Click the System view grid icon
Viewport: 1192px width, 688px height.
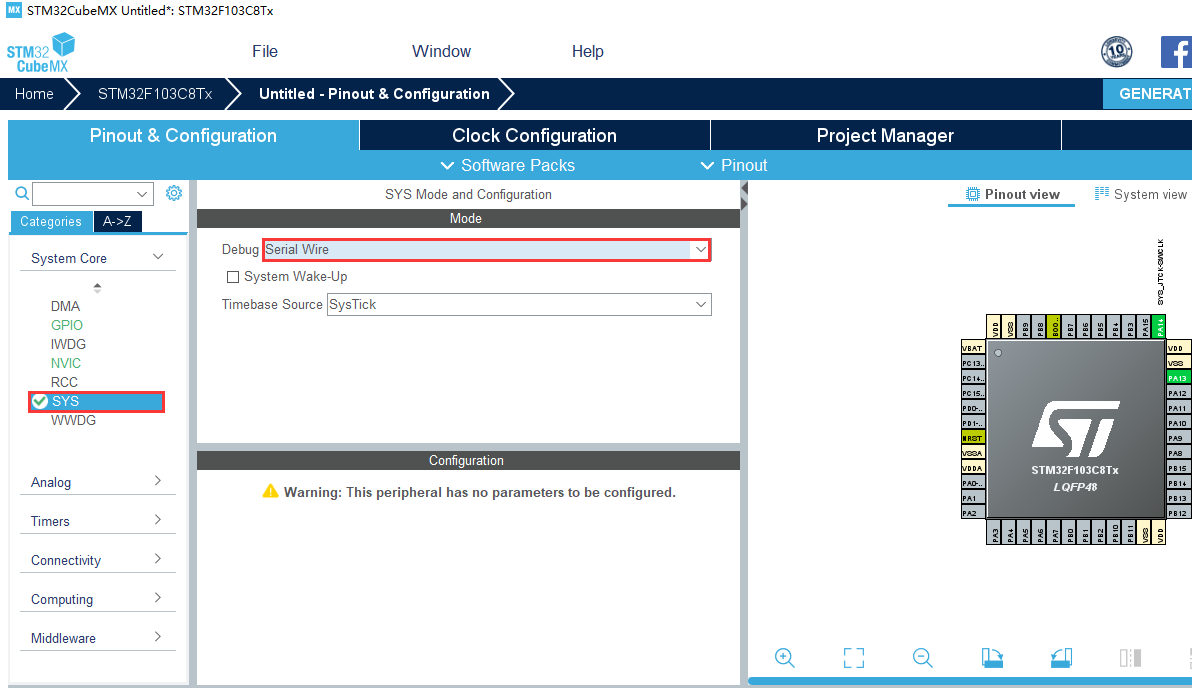[x=1102, y=194]
